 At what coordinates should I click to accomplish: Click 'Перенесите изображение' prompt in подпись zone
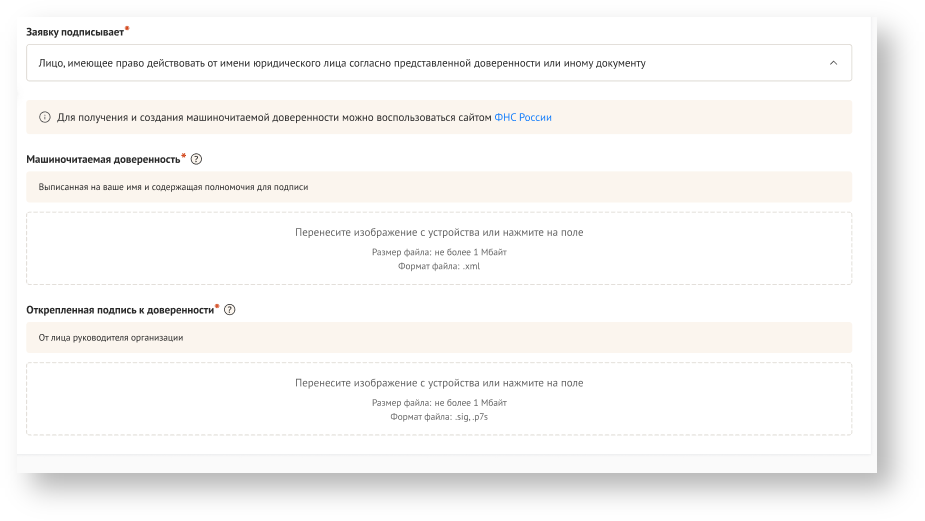click(x=439, y=383)
